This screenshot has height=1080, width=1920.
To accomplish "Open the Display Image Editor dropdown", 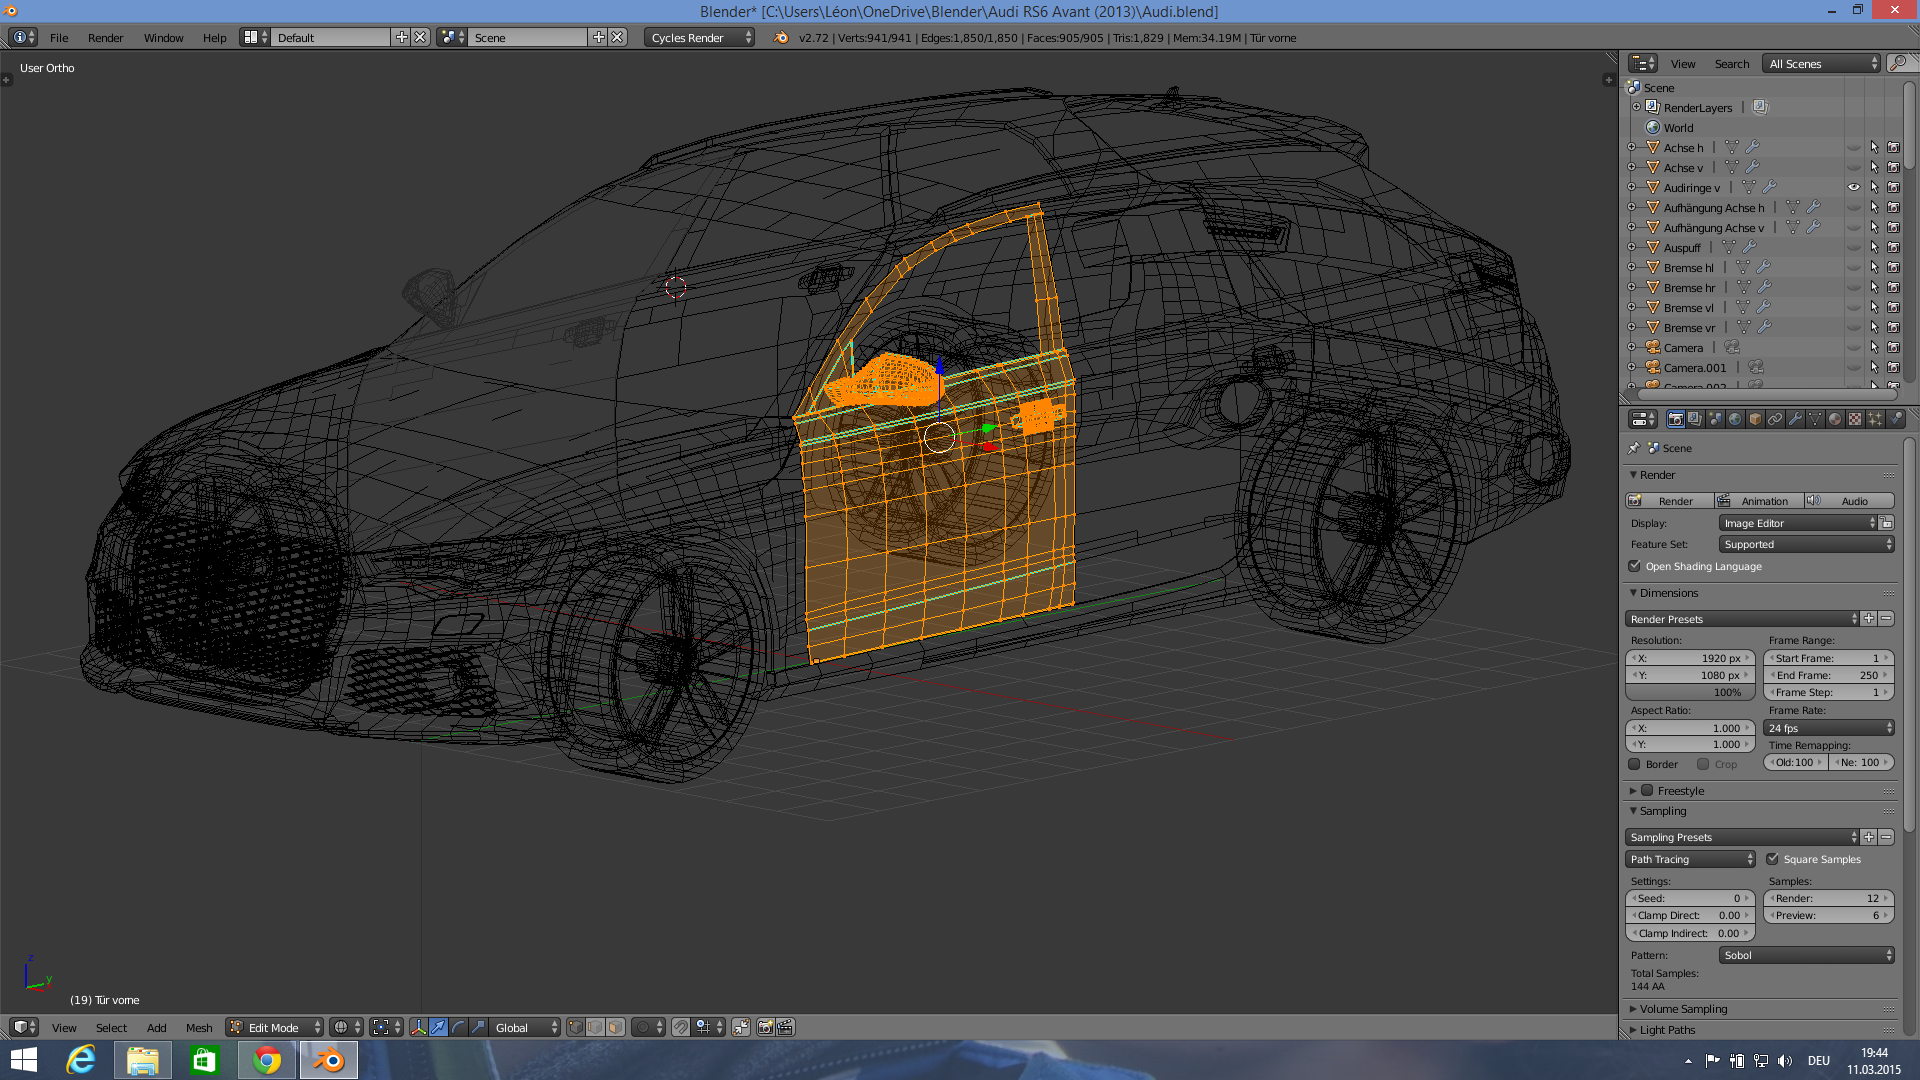I will (1798, 523).
